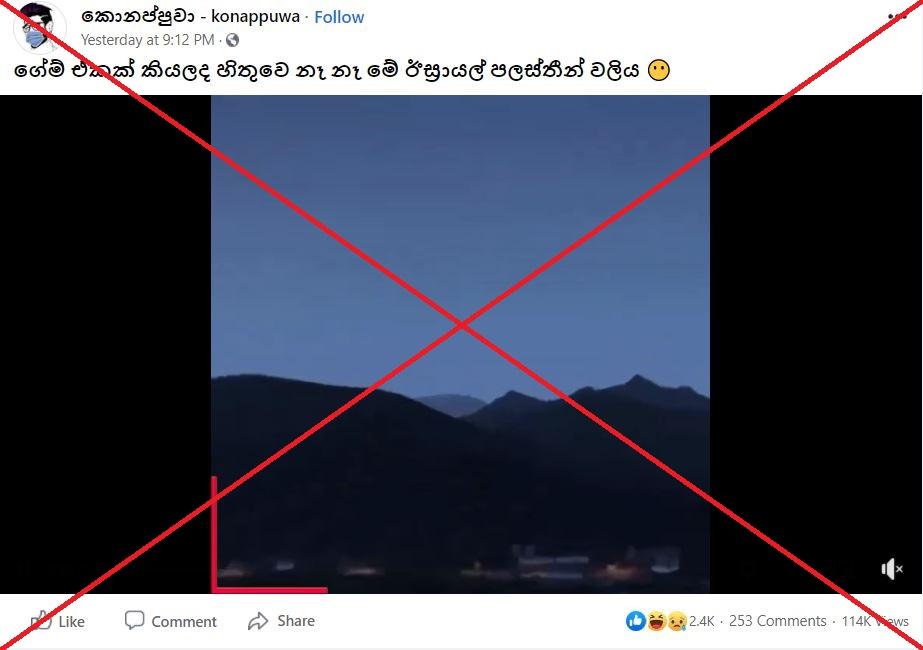Open the Comment button label
Screen dimensions: 923x650
click(184, 622)
